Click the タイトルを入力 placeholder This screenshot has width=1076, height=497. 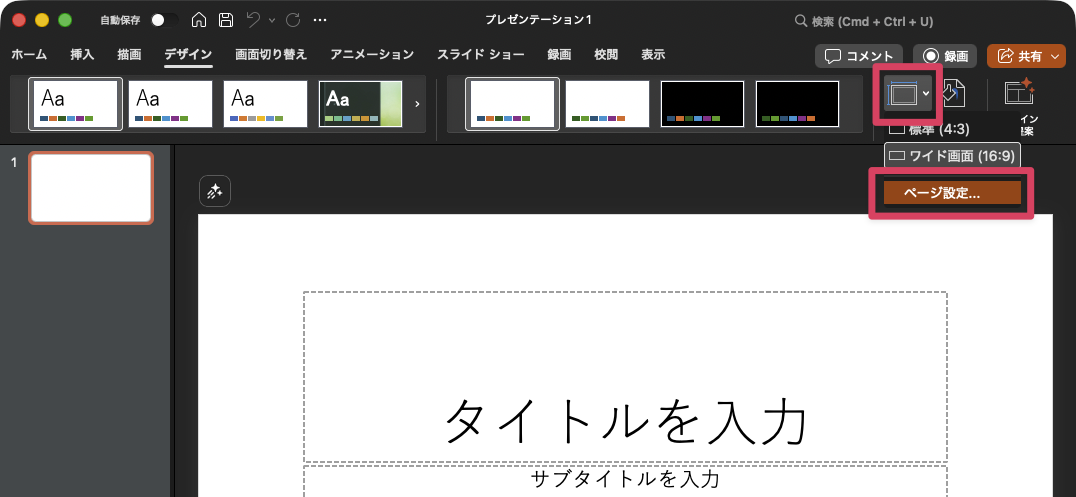click(625, 377)
